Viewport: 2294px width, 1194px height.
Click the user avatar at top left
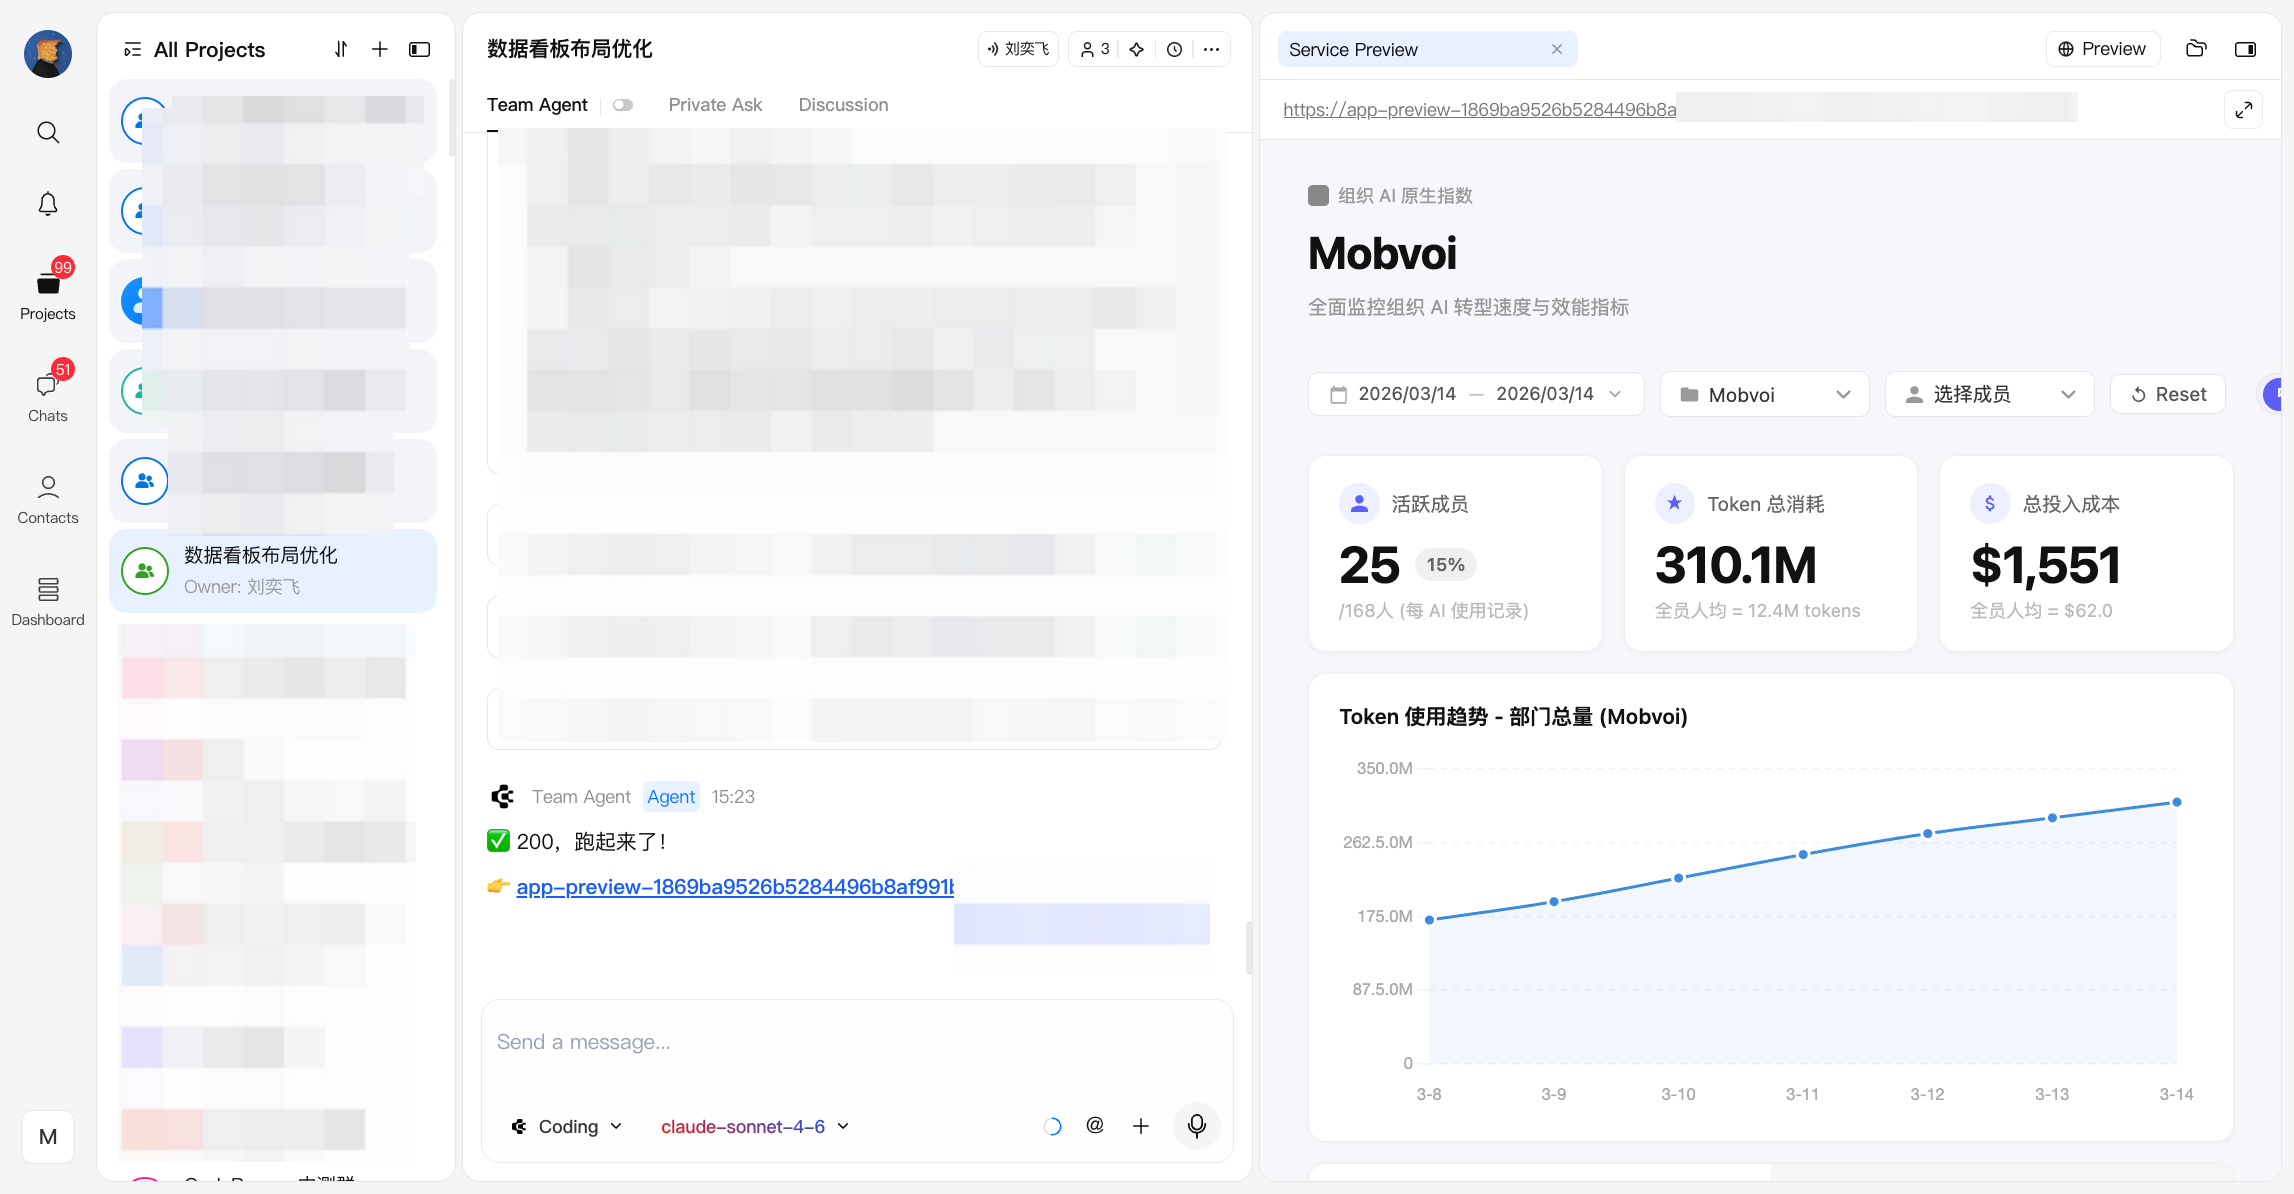[x=48, y=53]
